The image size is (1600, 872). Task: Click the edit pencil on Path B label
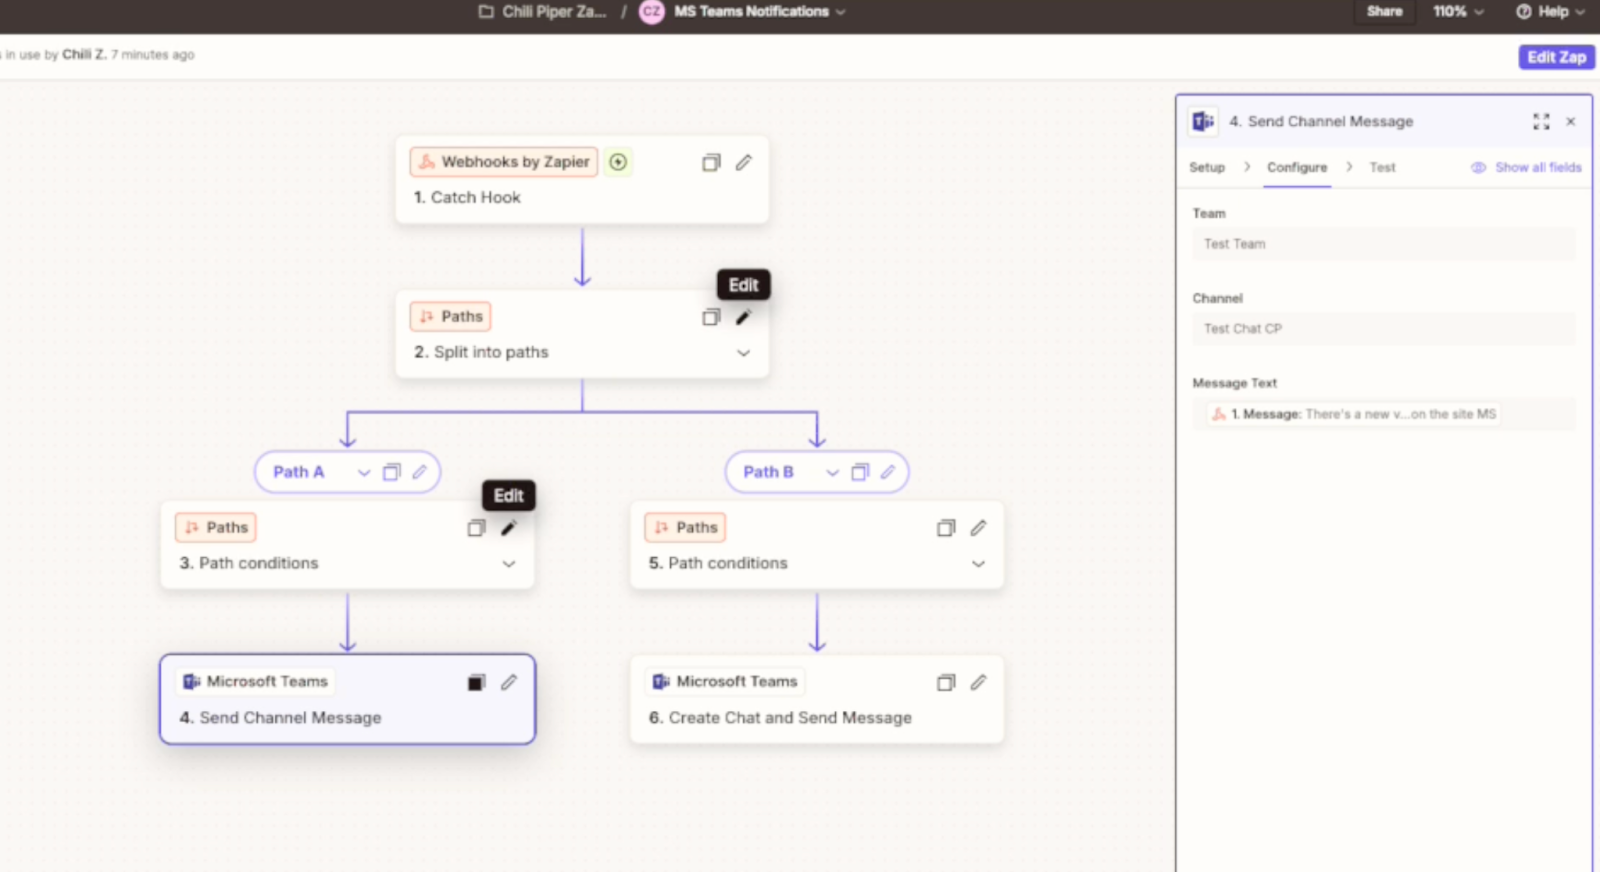[x=887, y=472]
